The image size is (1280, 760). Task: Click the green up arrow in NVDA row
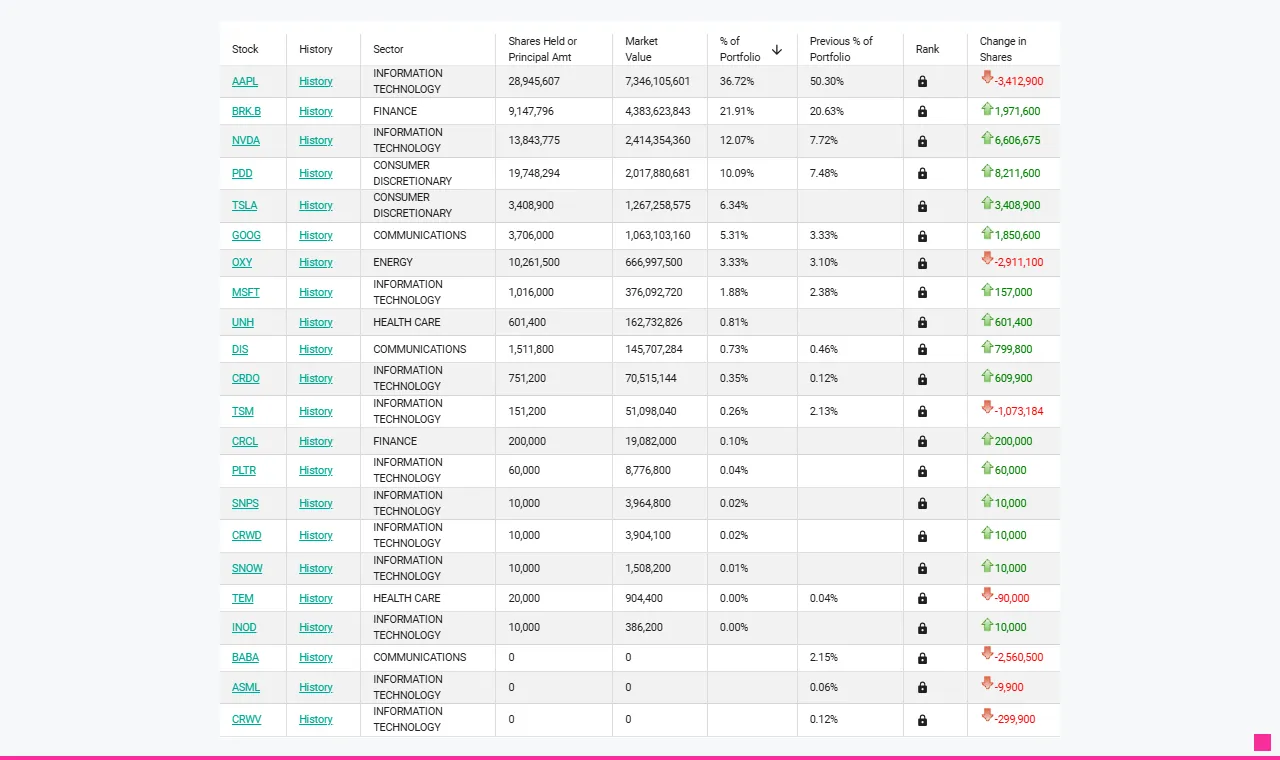pos(987,138)
